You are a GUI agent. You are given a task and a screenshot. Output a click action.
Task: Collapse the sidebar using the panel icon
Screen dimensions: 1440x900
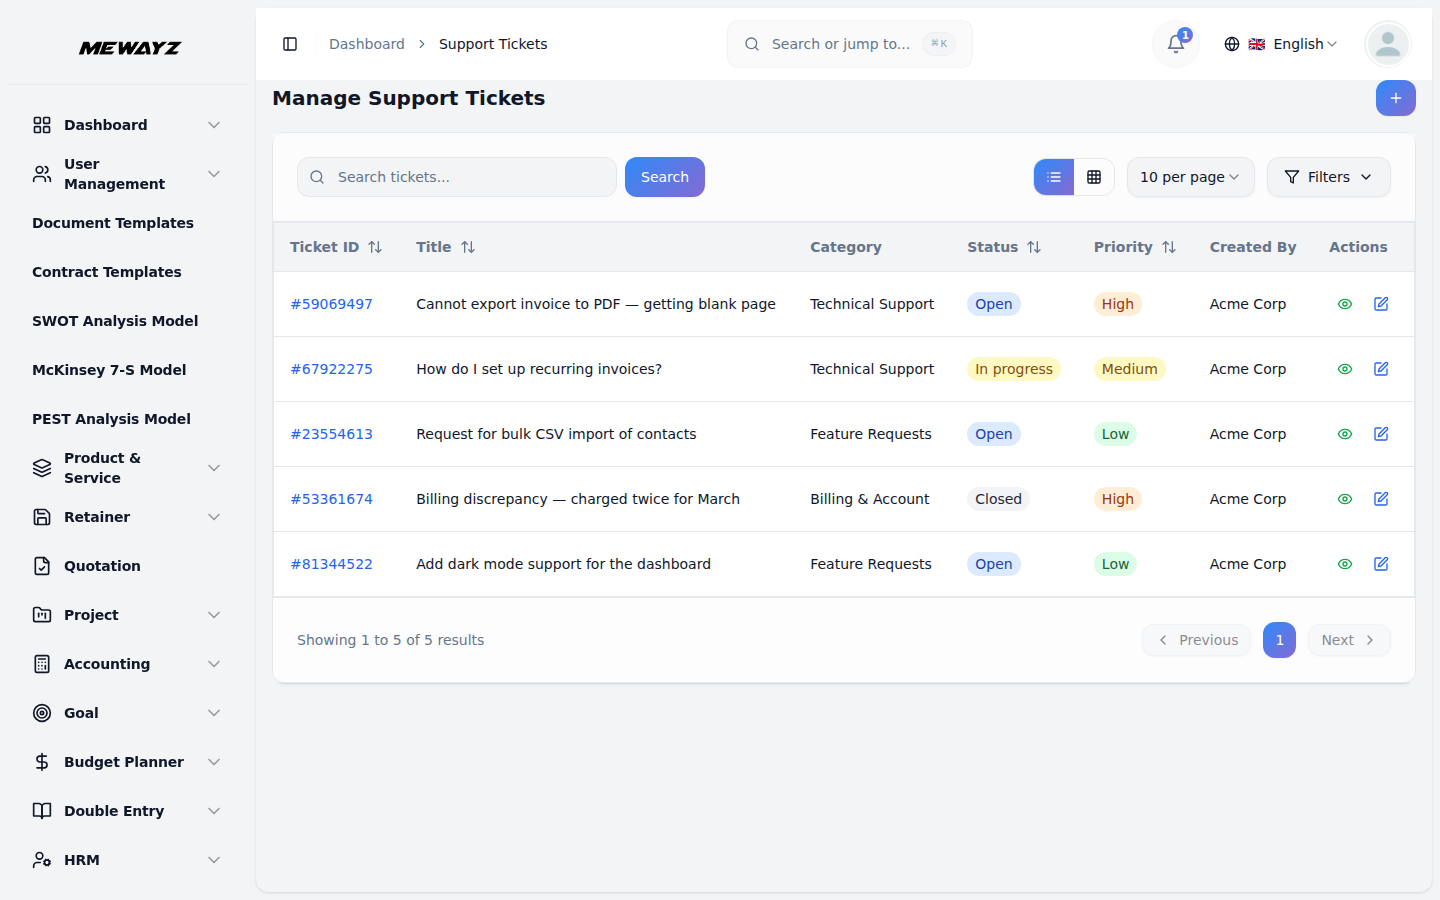tap(290, 44)
